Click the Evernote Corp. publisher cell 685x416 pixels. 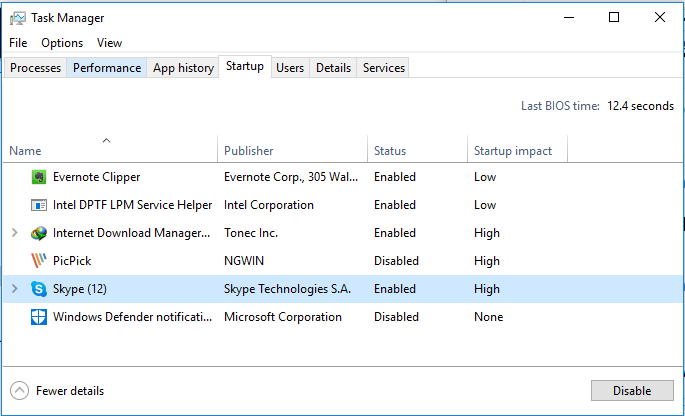pos(291,177)
